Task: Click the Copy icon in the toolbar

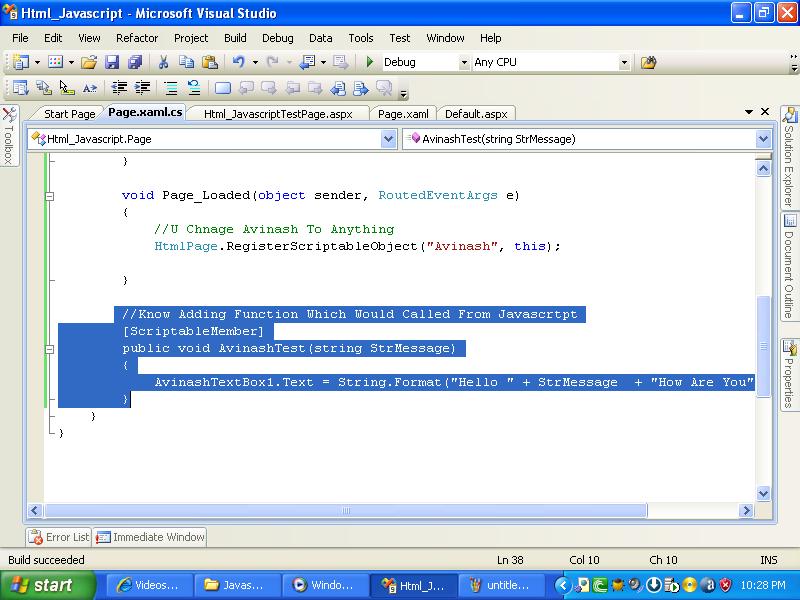Action: pos(186,62)
